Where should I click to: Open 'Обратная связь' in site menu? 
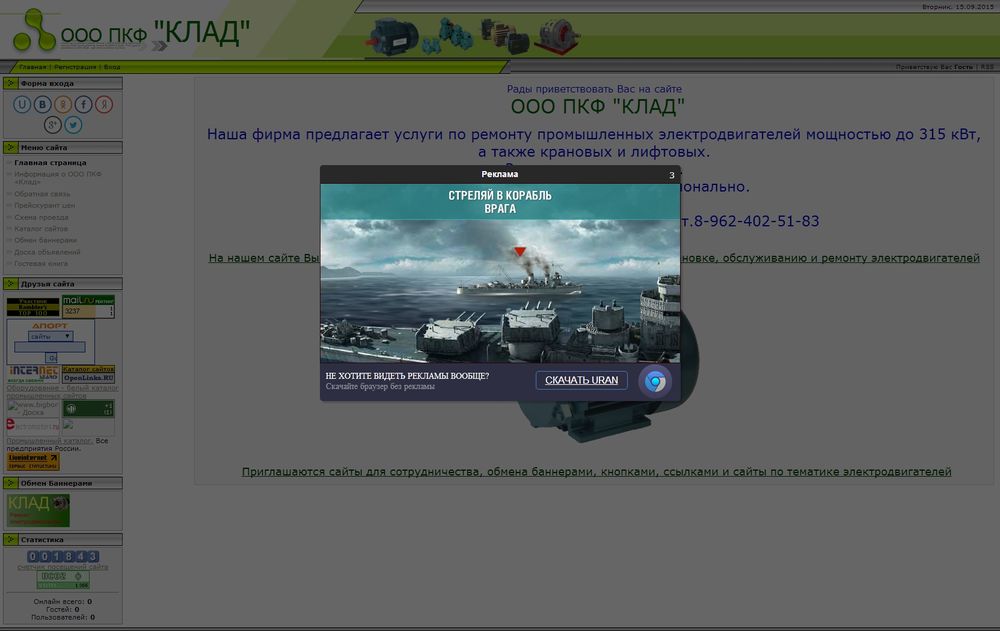click(x=42, y=193)
